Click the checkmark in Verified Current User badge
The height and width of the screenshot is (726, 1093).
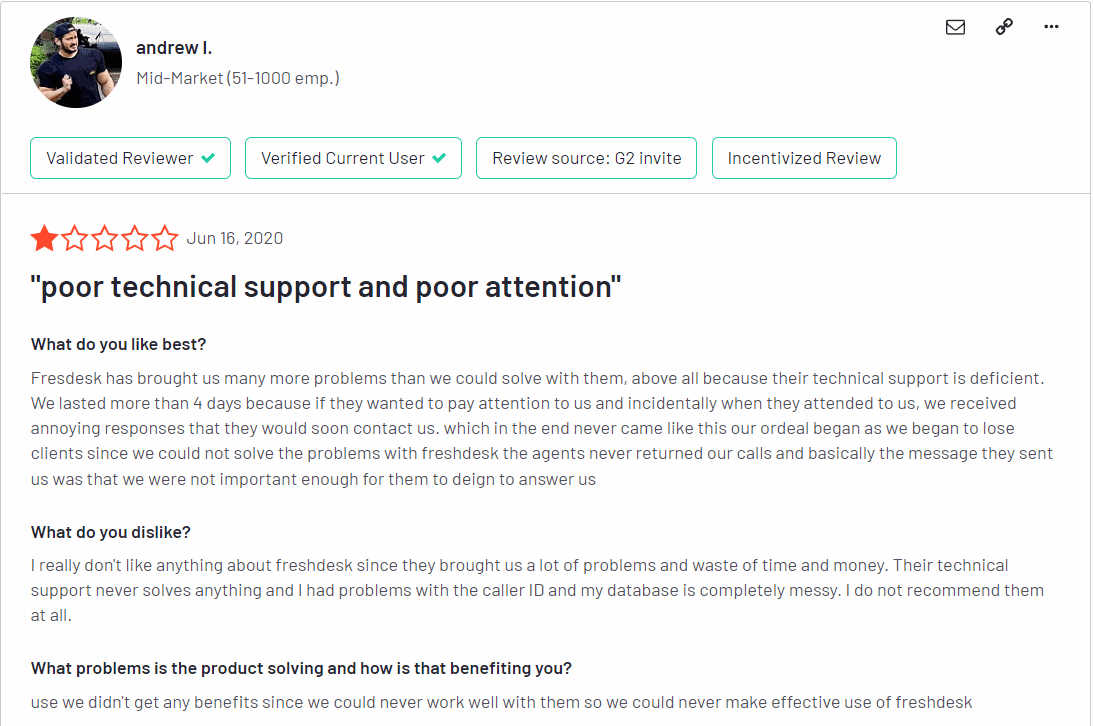pyautogui.click(x=439, y=158)
